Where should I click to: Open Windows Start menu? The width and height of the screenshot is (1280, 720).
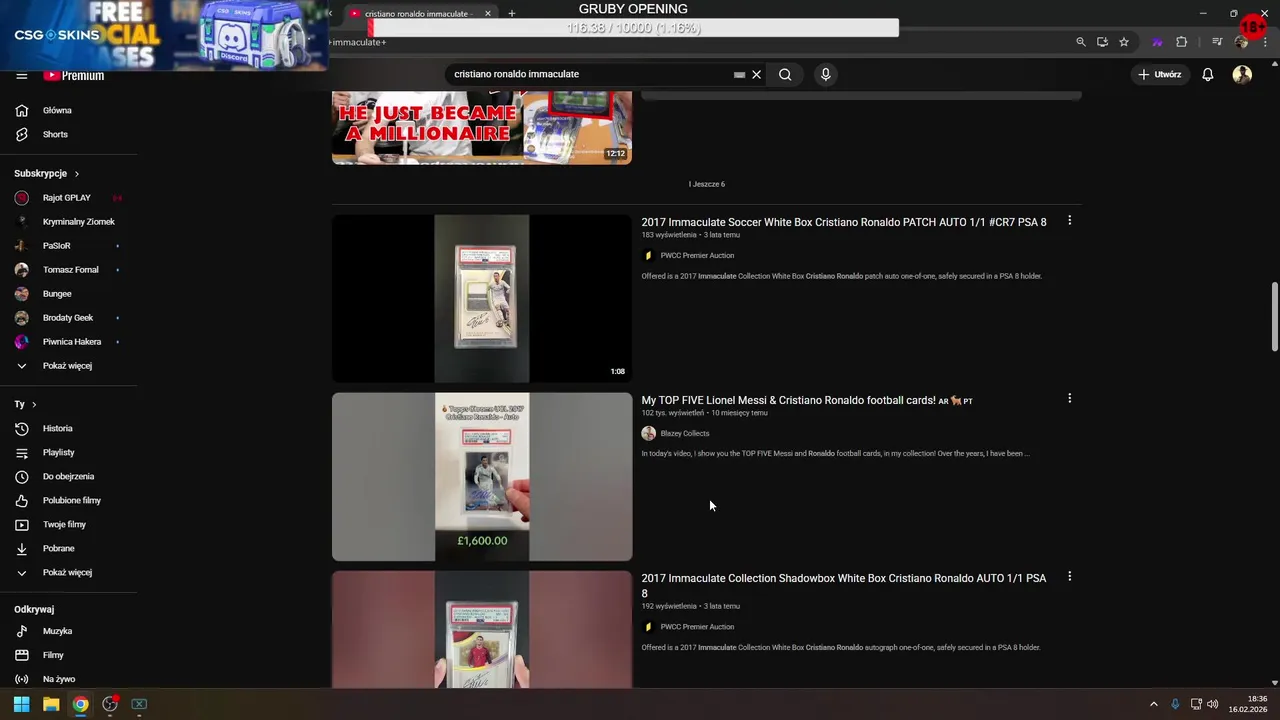[x=21, y=704]
